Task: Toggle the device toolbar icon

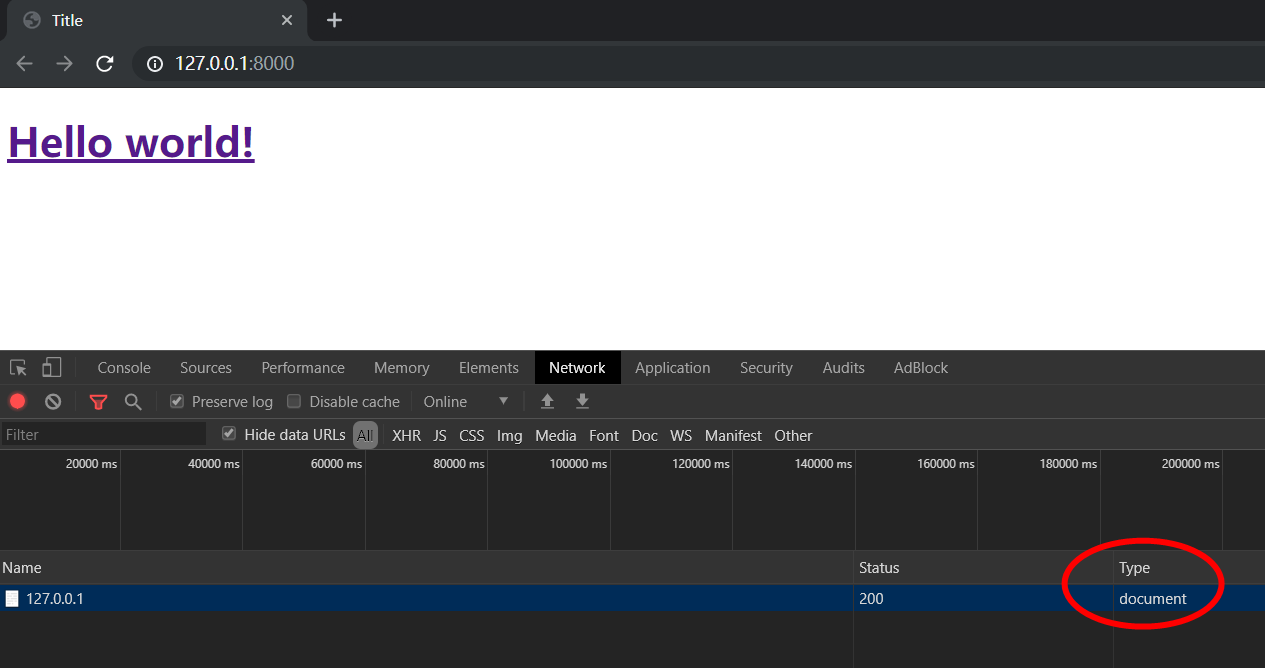Action: click(x=52, y=368)
